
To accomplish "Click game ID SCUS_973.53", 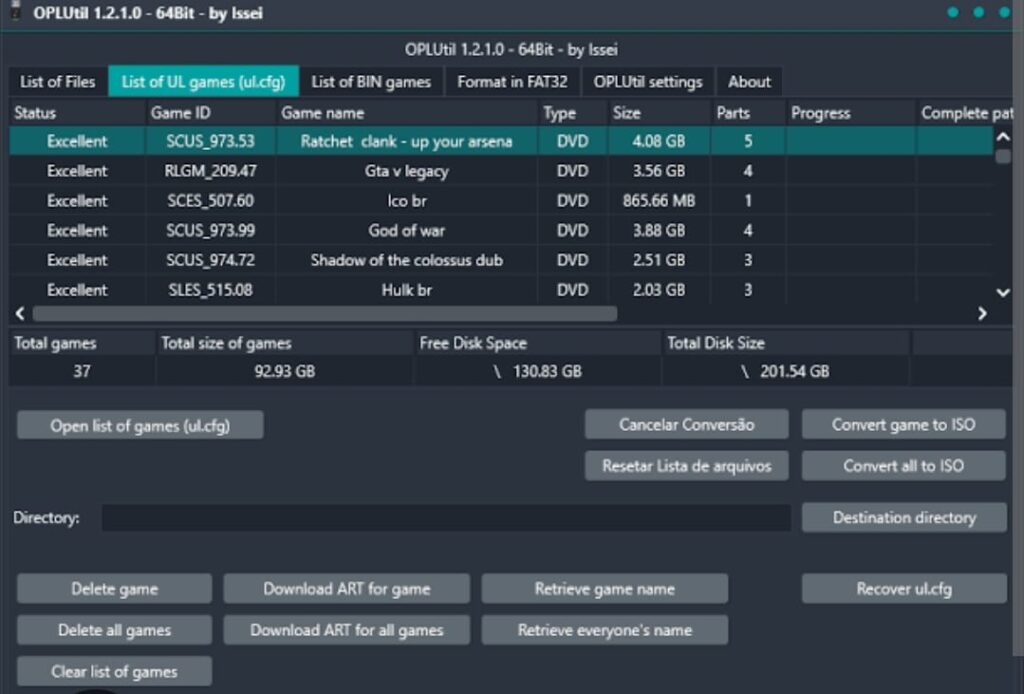I will (210, 141).
